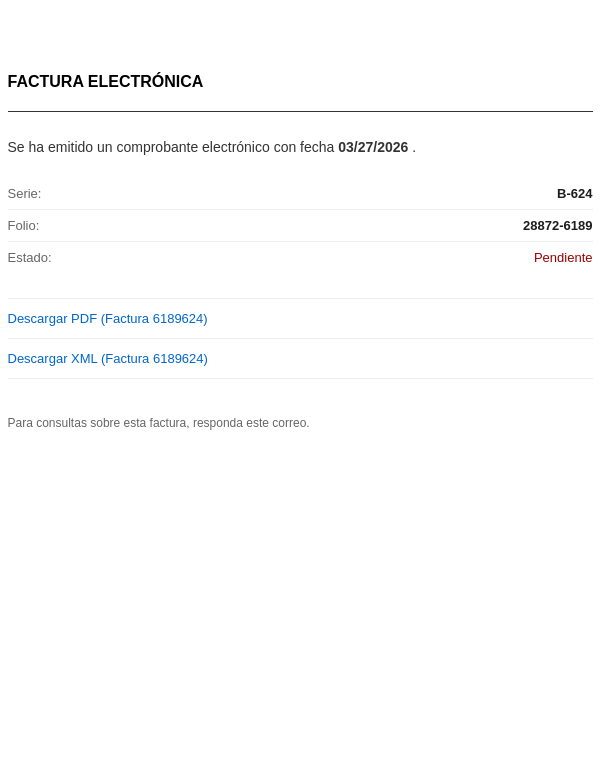
Task: Click 'Factura 6189624' inside the PDF link
Action: [154, 319]
